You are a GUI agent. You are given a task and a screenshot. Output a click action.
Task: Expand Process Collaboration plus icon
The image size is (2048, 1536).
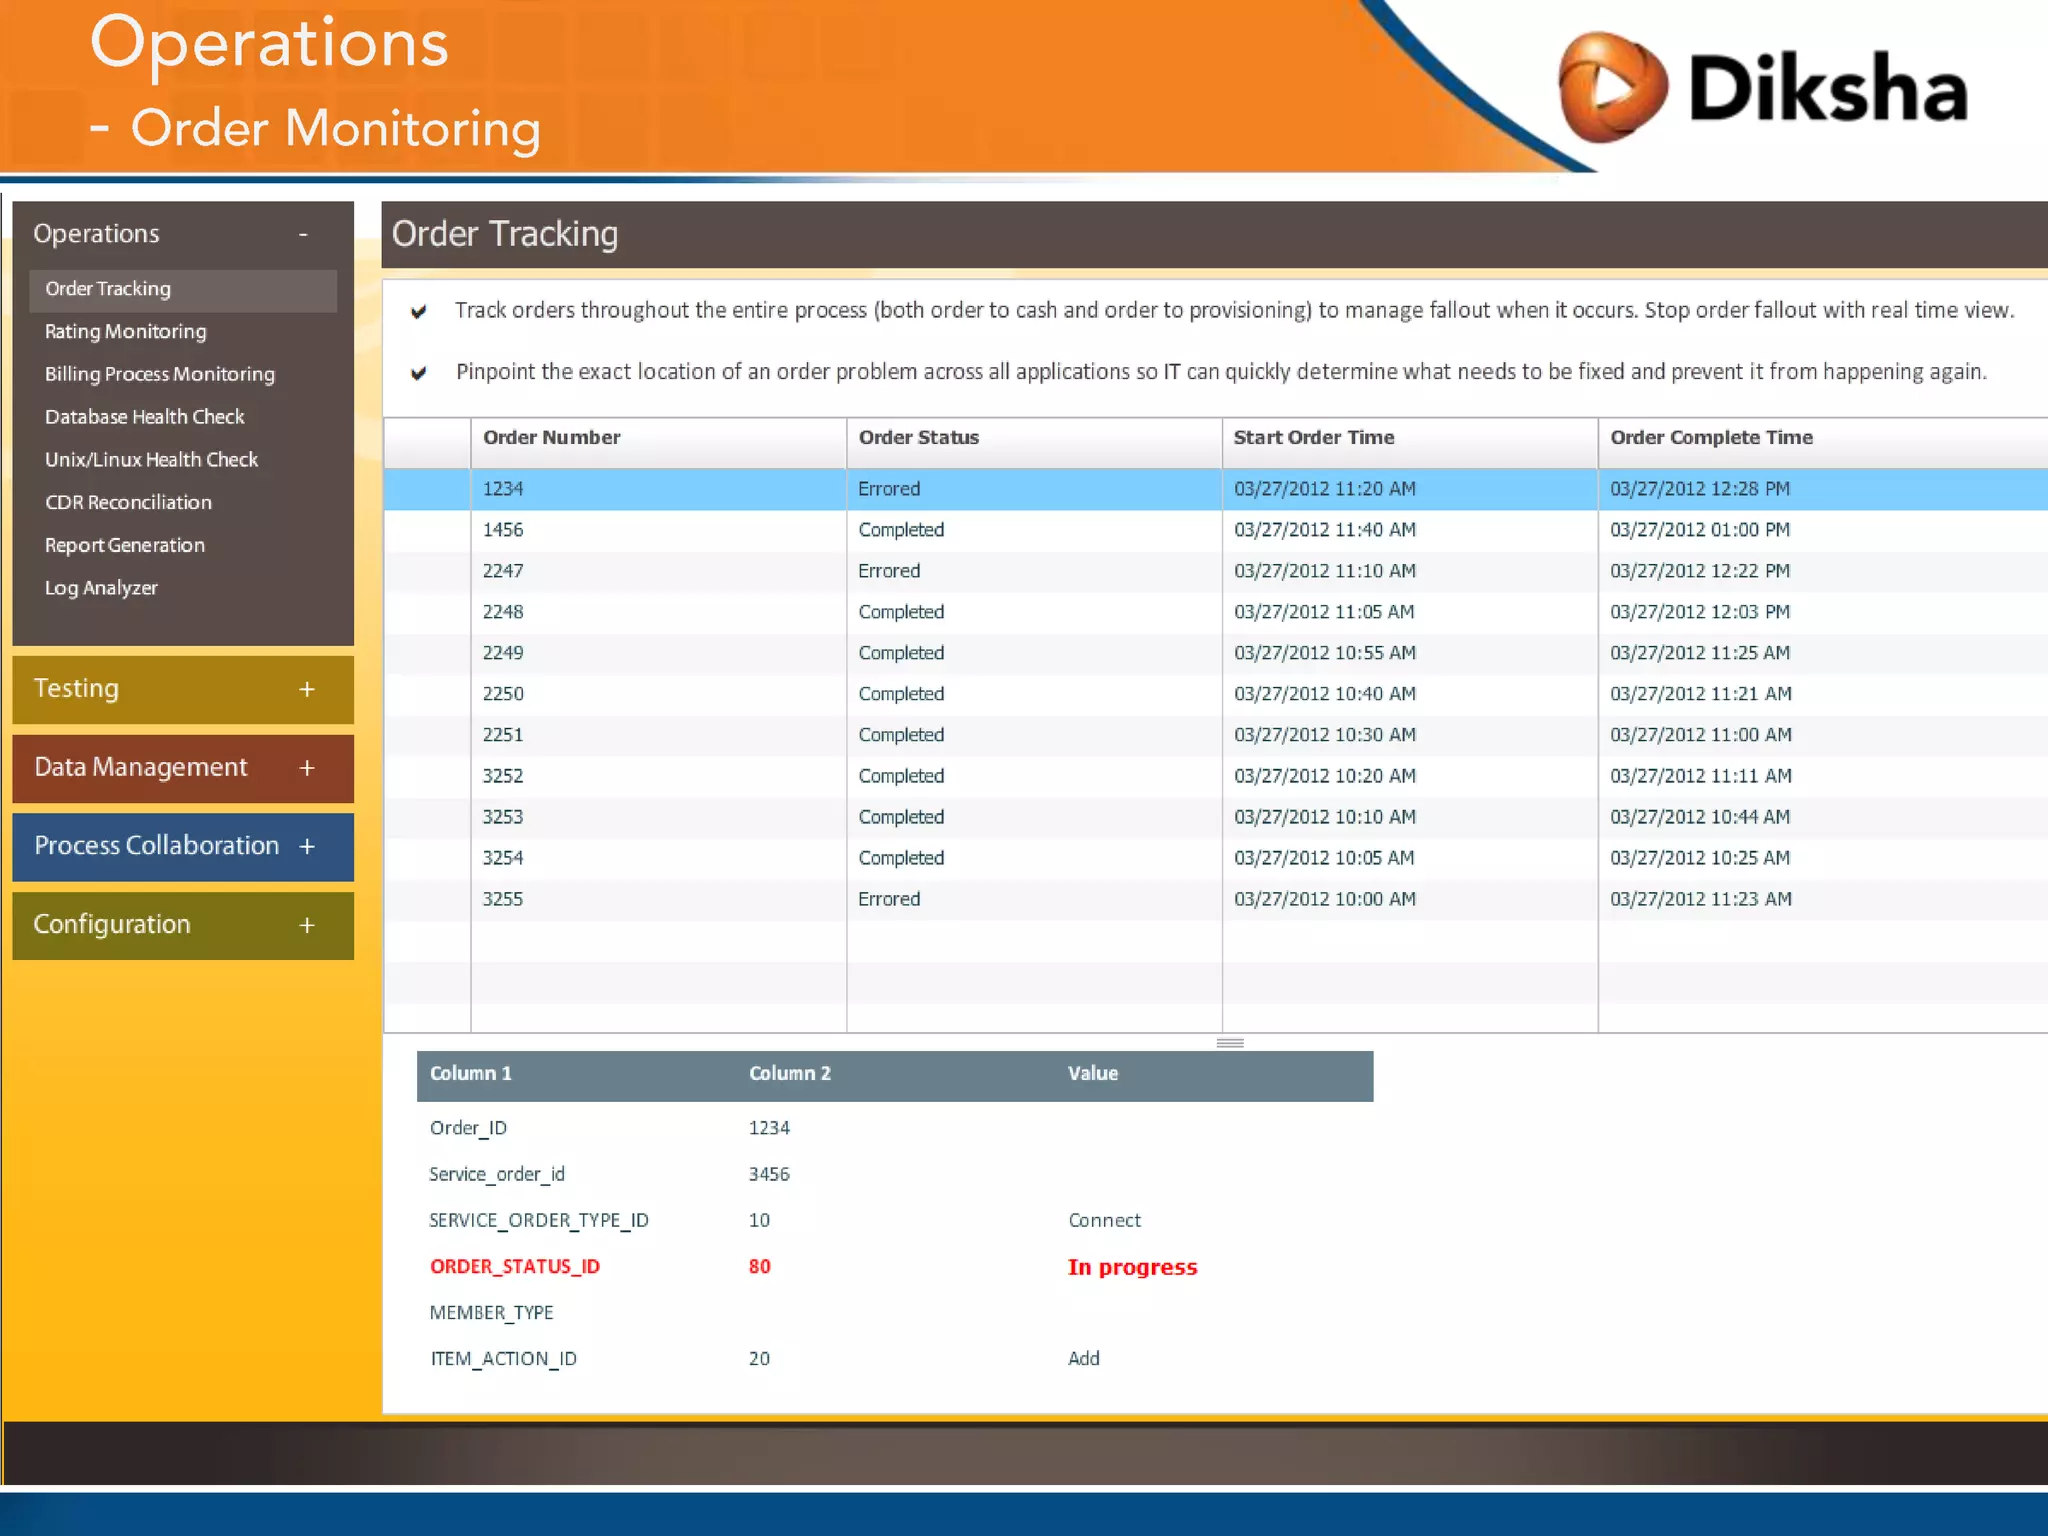[x=307, y=846]
